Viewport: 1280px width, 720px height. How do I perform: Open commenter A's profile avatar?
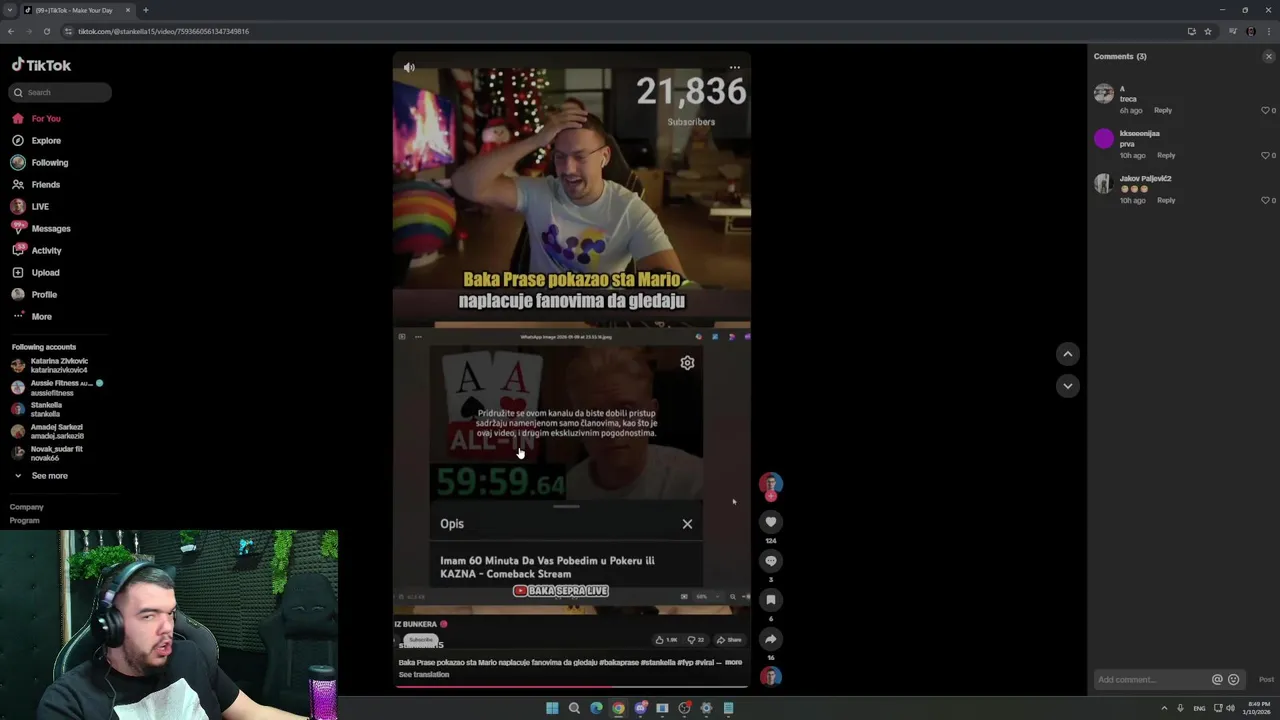point(1104,94)
